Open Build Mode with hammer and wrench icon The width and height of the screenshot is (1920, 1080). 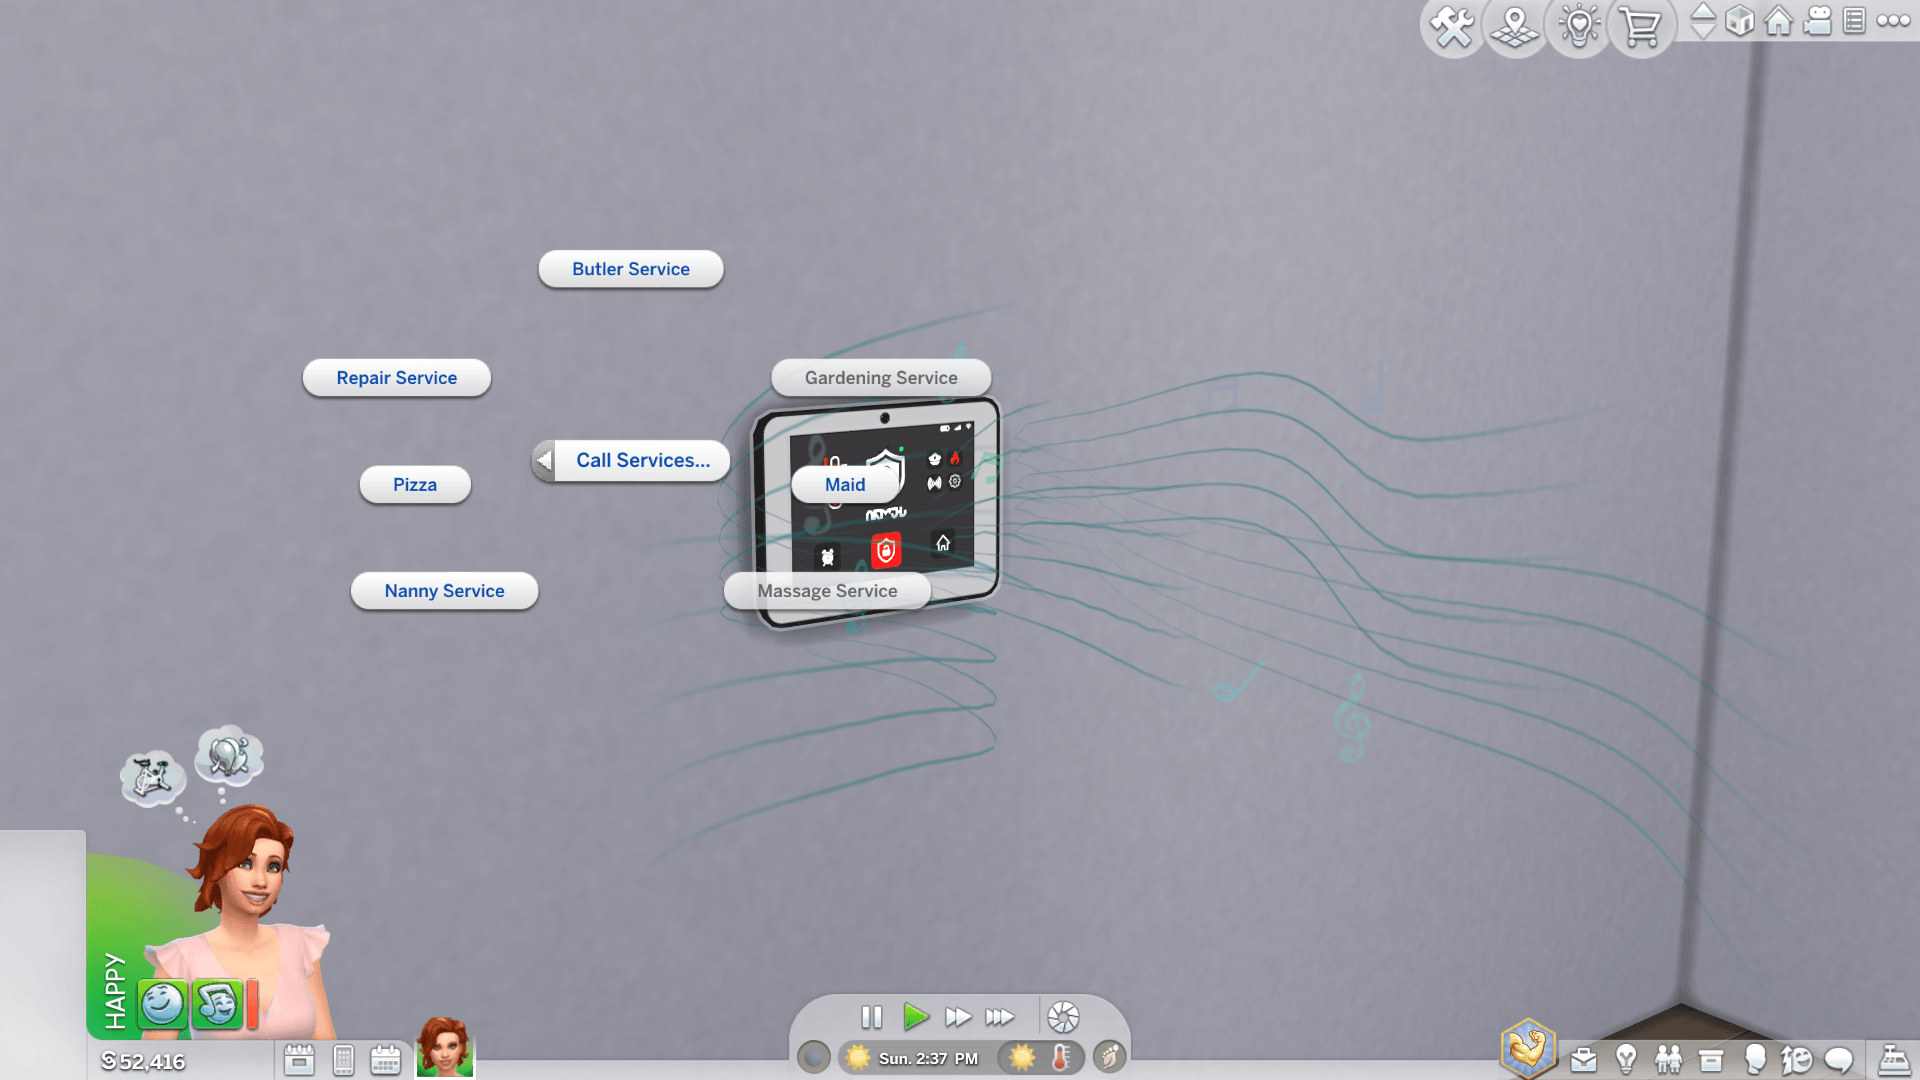point(1452,27)
